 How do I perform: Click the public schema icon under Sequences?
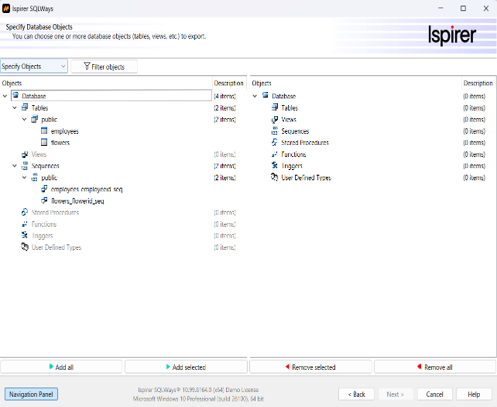click(x=34, y=177)
